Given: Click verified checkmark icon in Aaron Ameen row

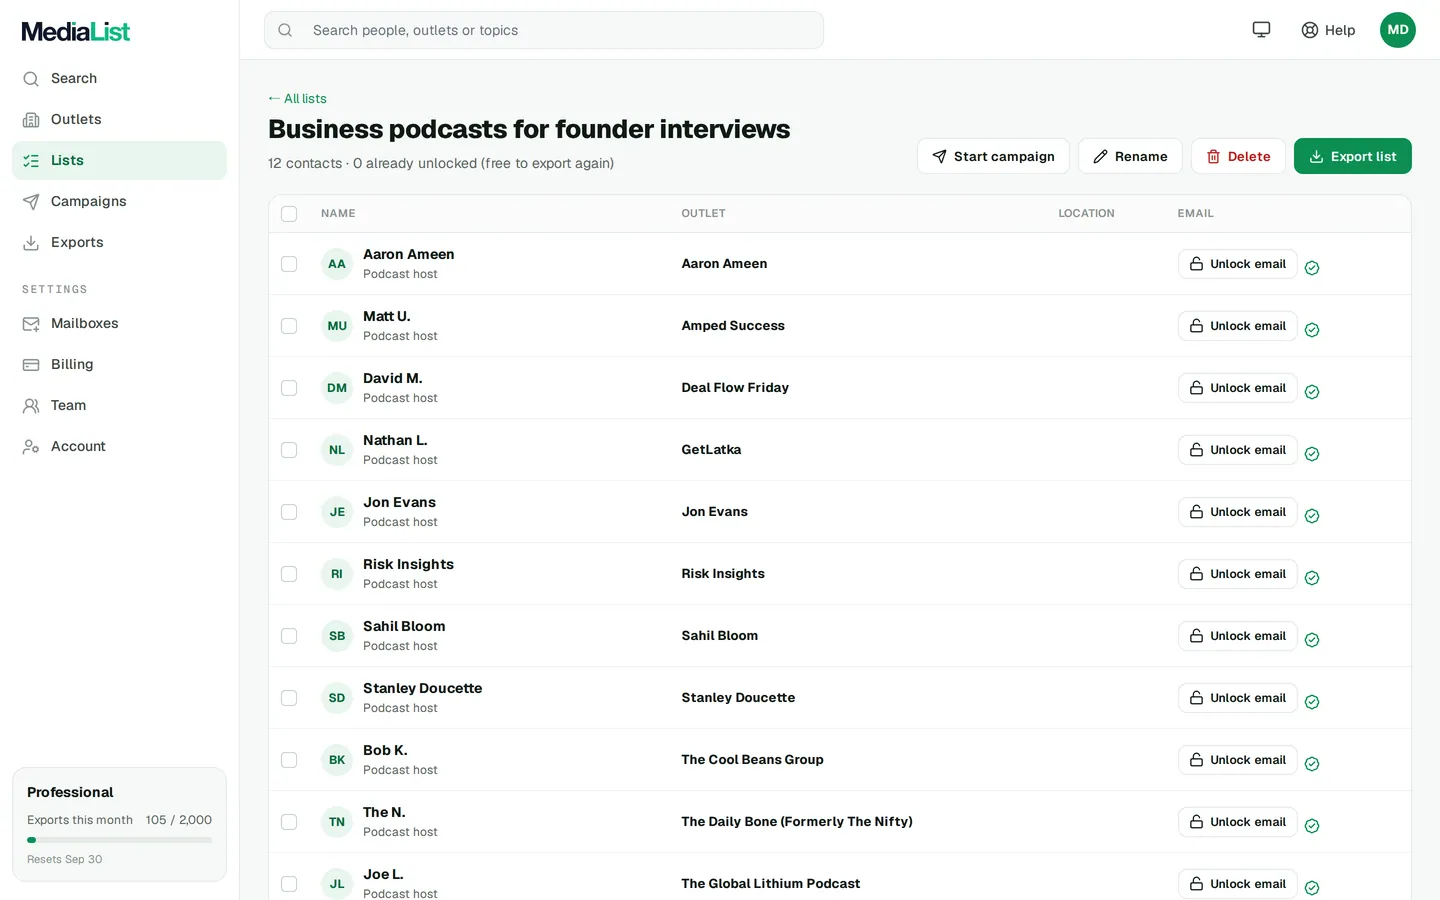Looking at the screenshot, I should click(1312, 268).
